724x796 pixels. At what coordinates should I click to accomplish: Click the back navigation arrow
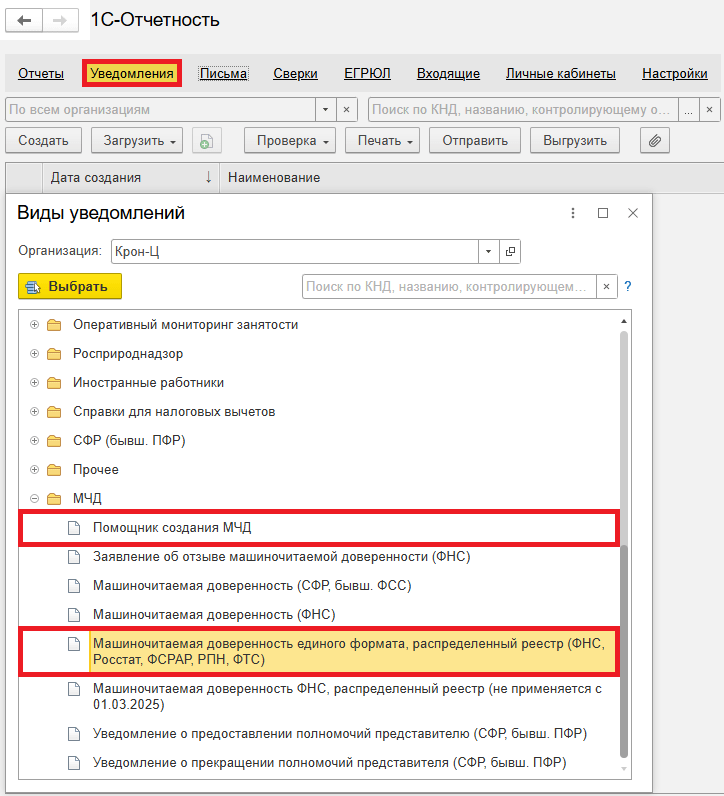point(25,21)
